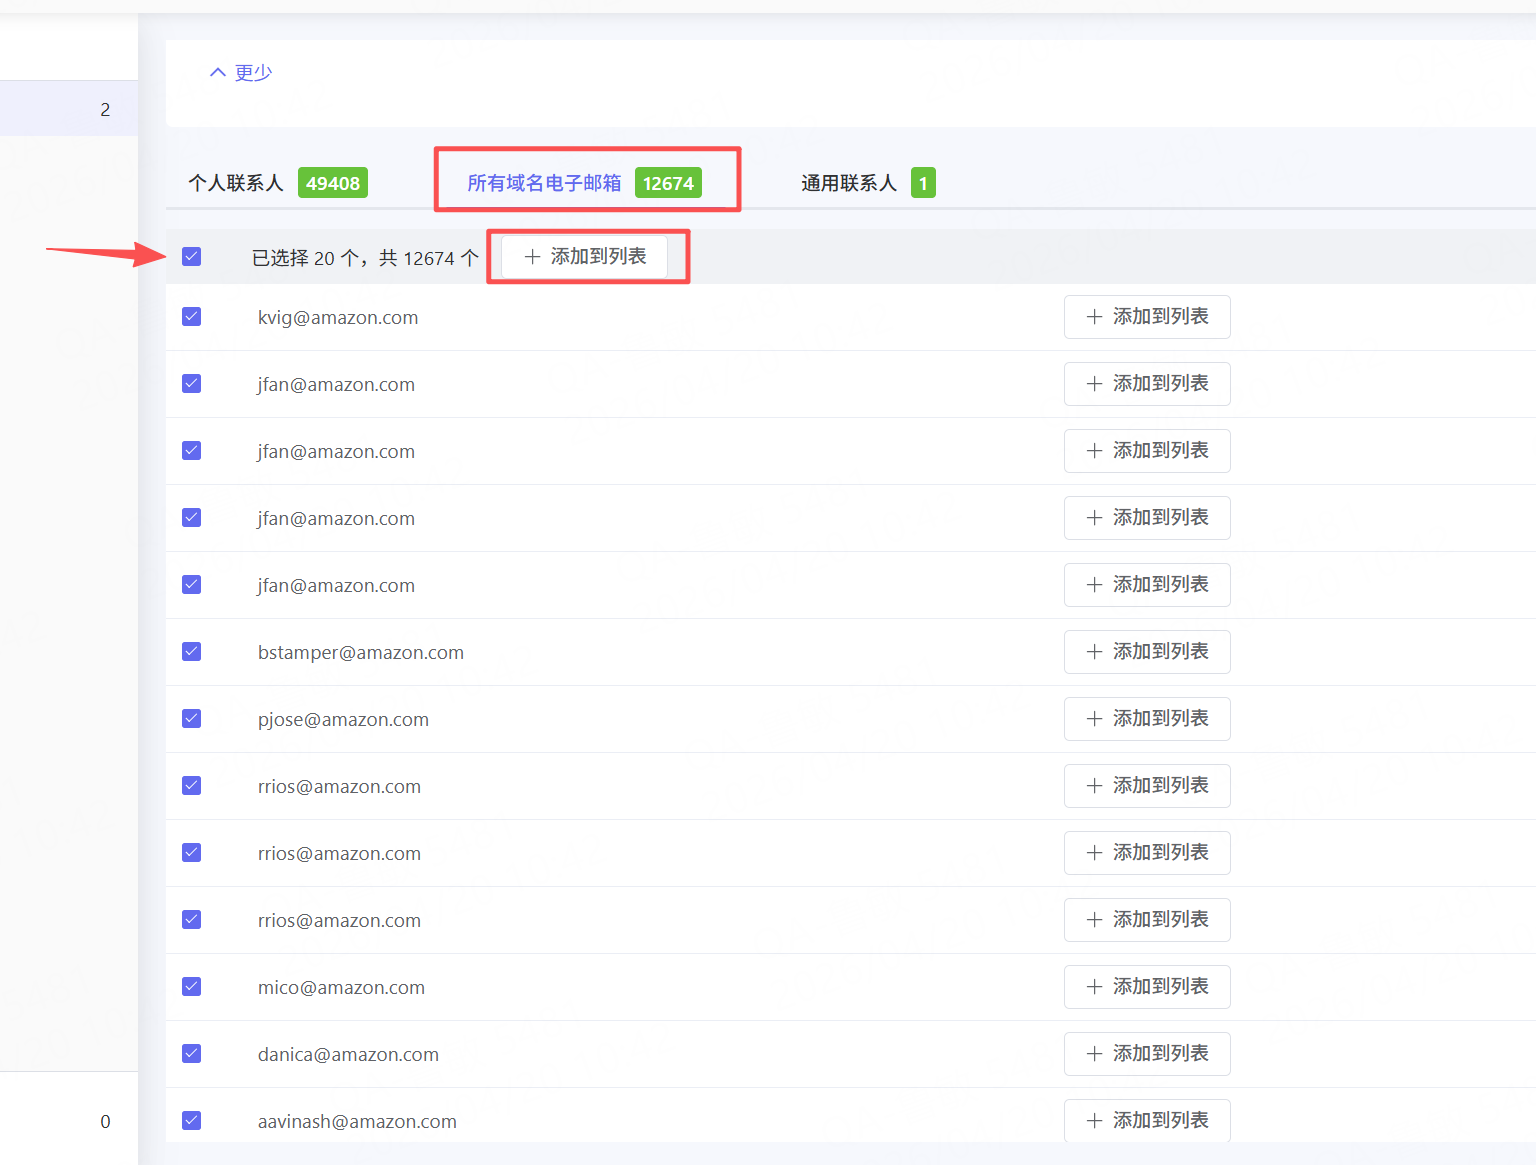Uncheck the kvig@amazon.com checkbox
This screenshot has height=1165, width=1536.
(192, 317)
